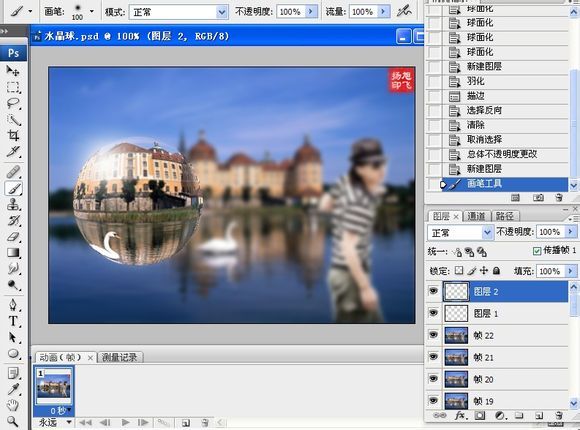
Task: Add a layer style with fx button
Action: coord(460,416)
